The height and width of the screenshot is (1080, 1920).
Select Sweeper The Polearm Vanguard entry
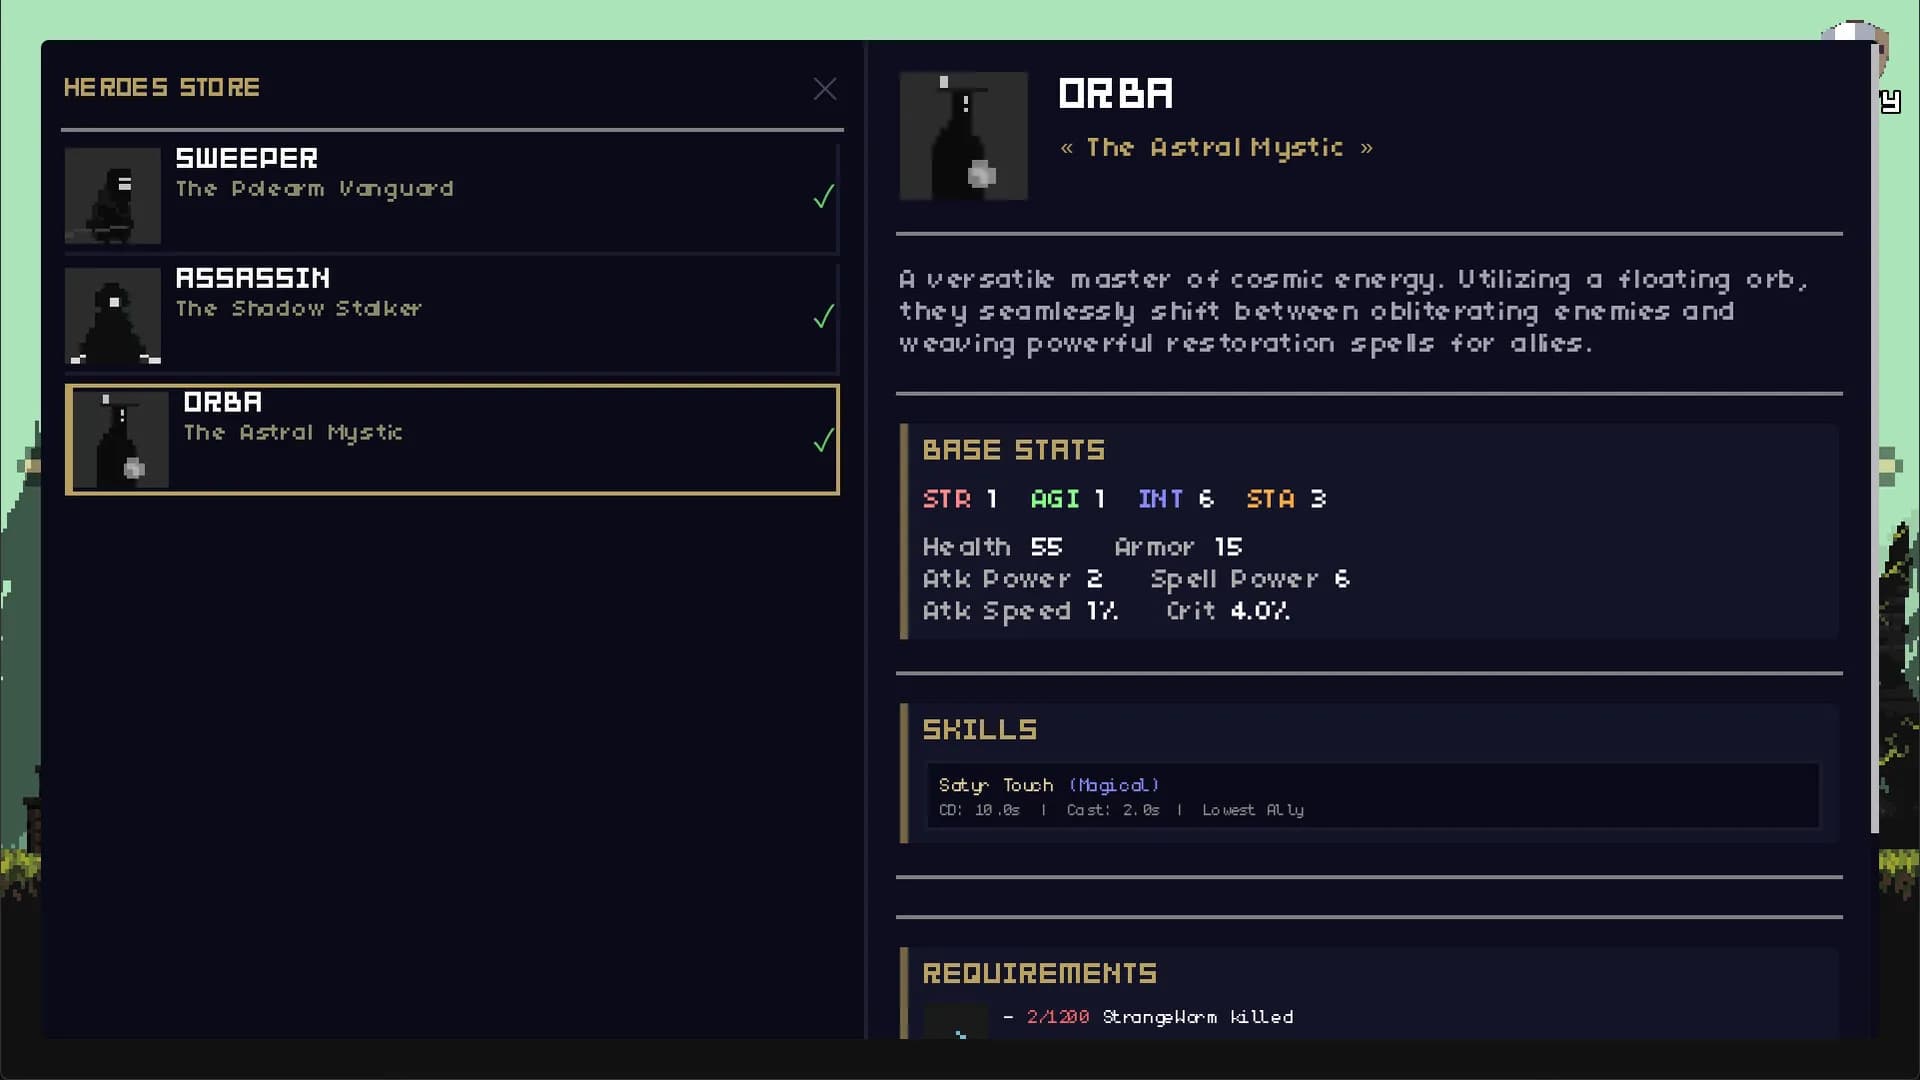pos(452,197)
